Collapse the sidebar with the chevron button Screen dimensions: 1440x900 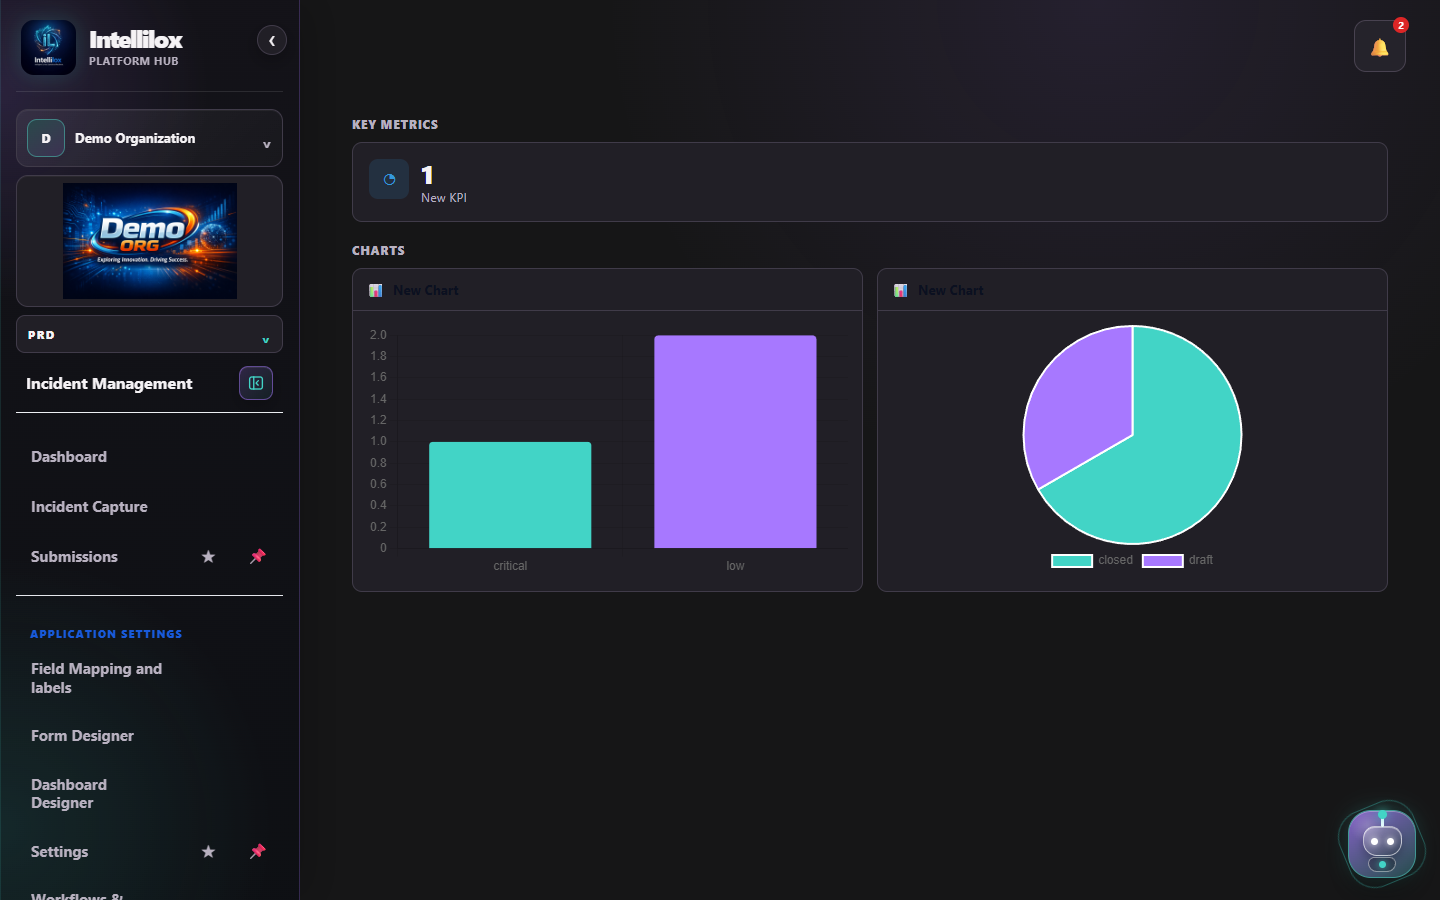click(272, 40)
